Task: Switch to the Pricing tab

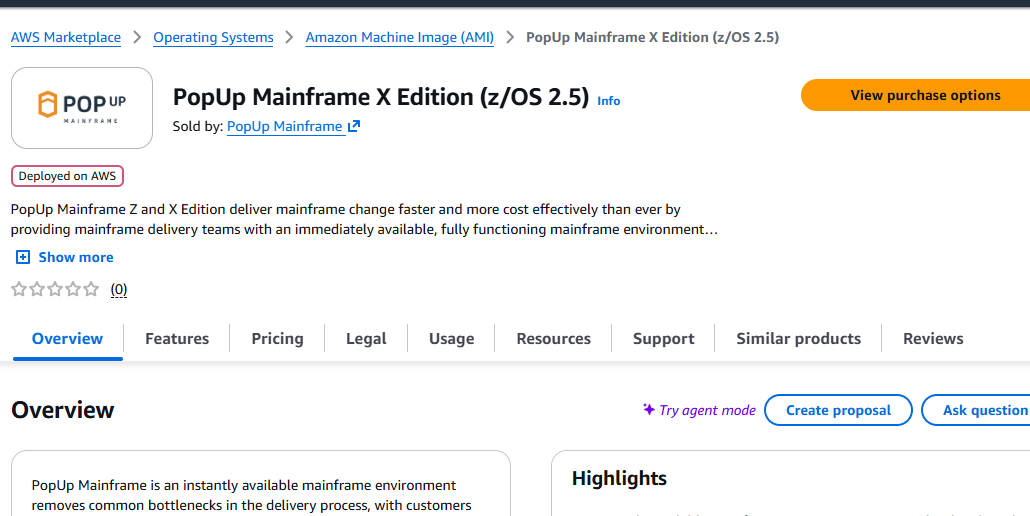Action: (277, 339)
